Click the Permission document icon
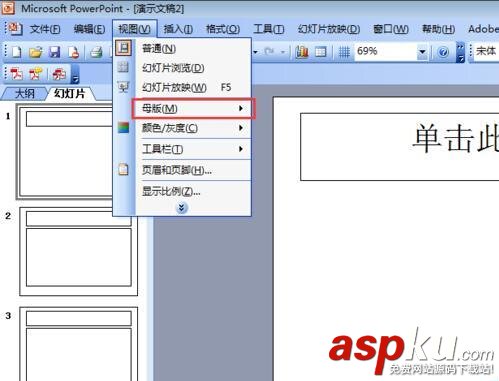Viewport: 499px width, 381px height. [74, 52]
